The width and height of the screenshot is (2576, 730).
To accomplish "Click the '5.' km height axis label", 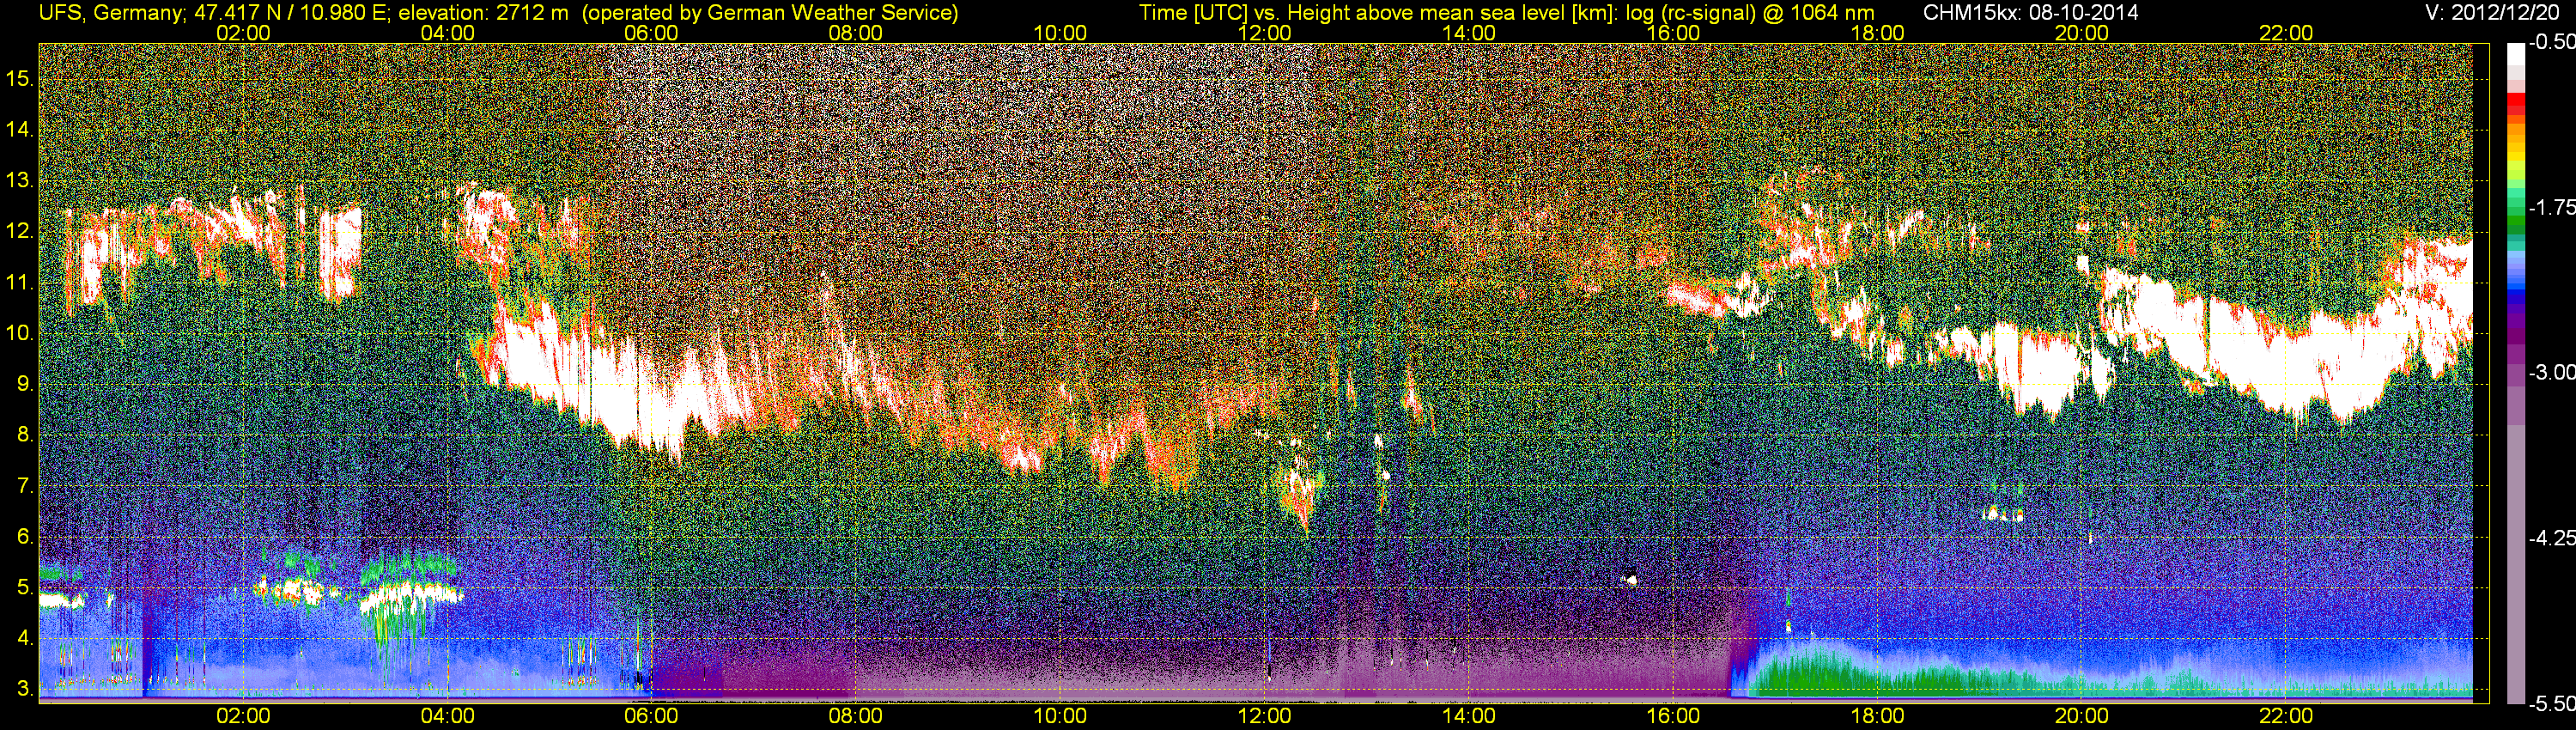I will point(26,588).
